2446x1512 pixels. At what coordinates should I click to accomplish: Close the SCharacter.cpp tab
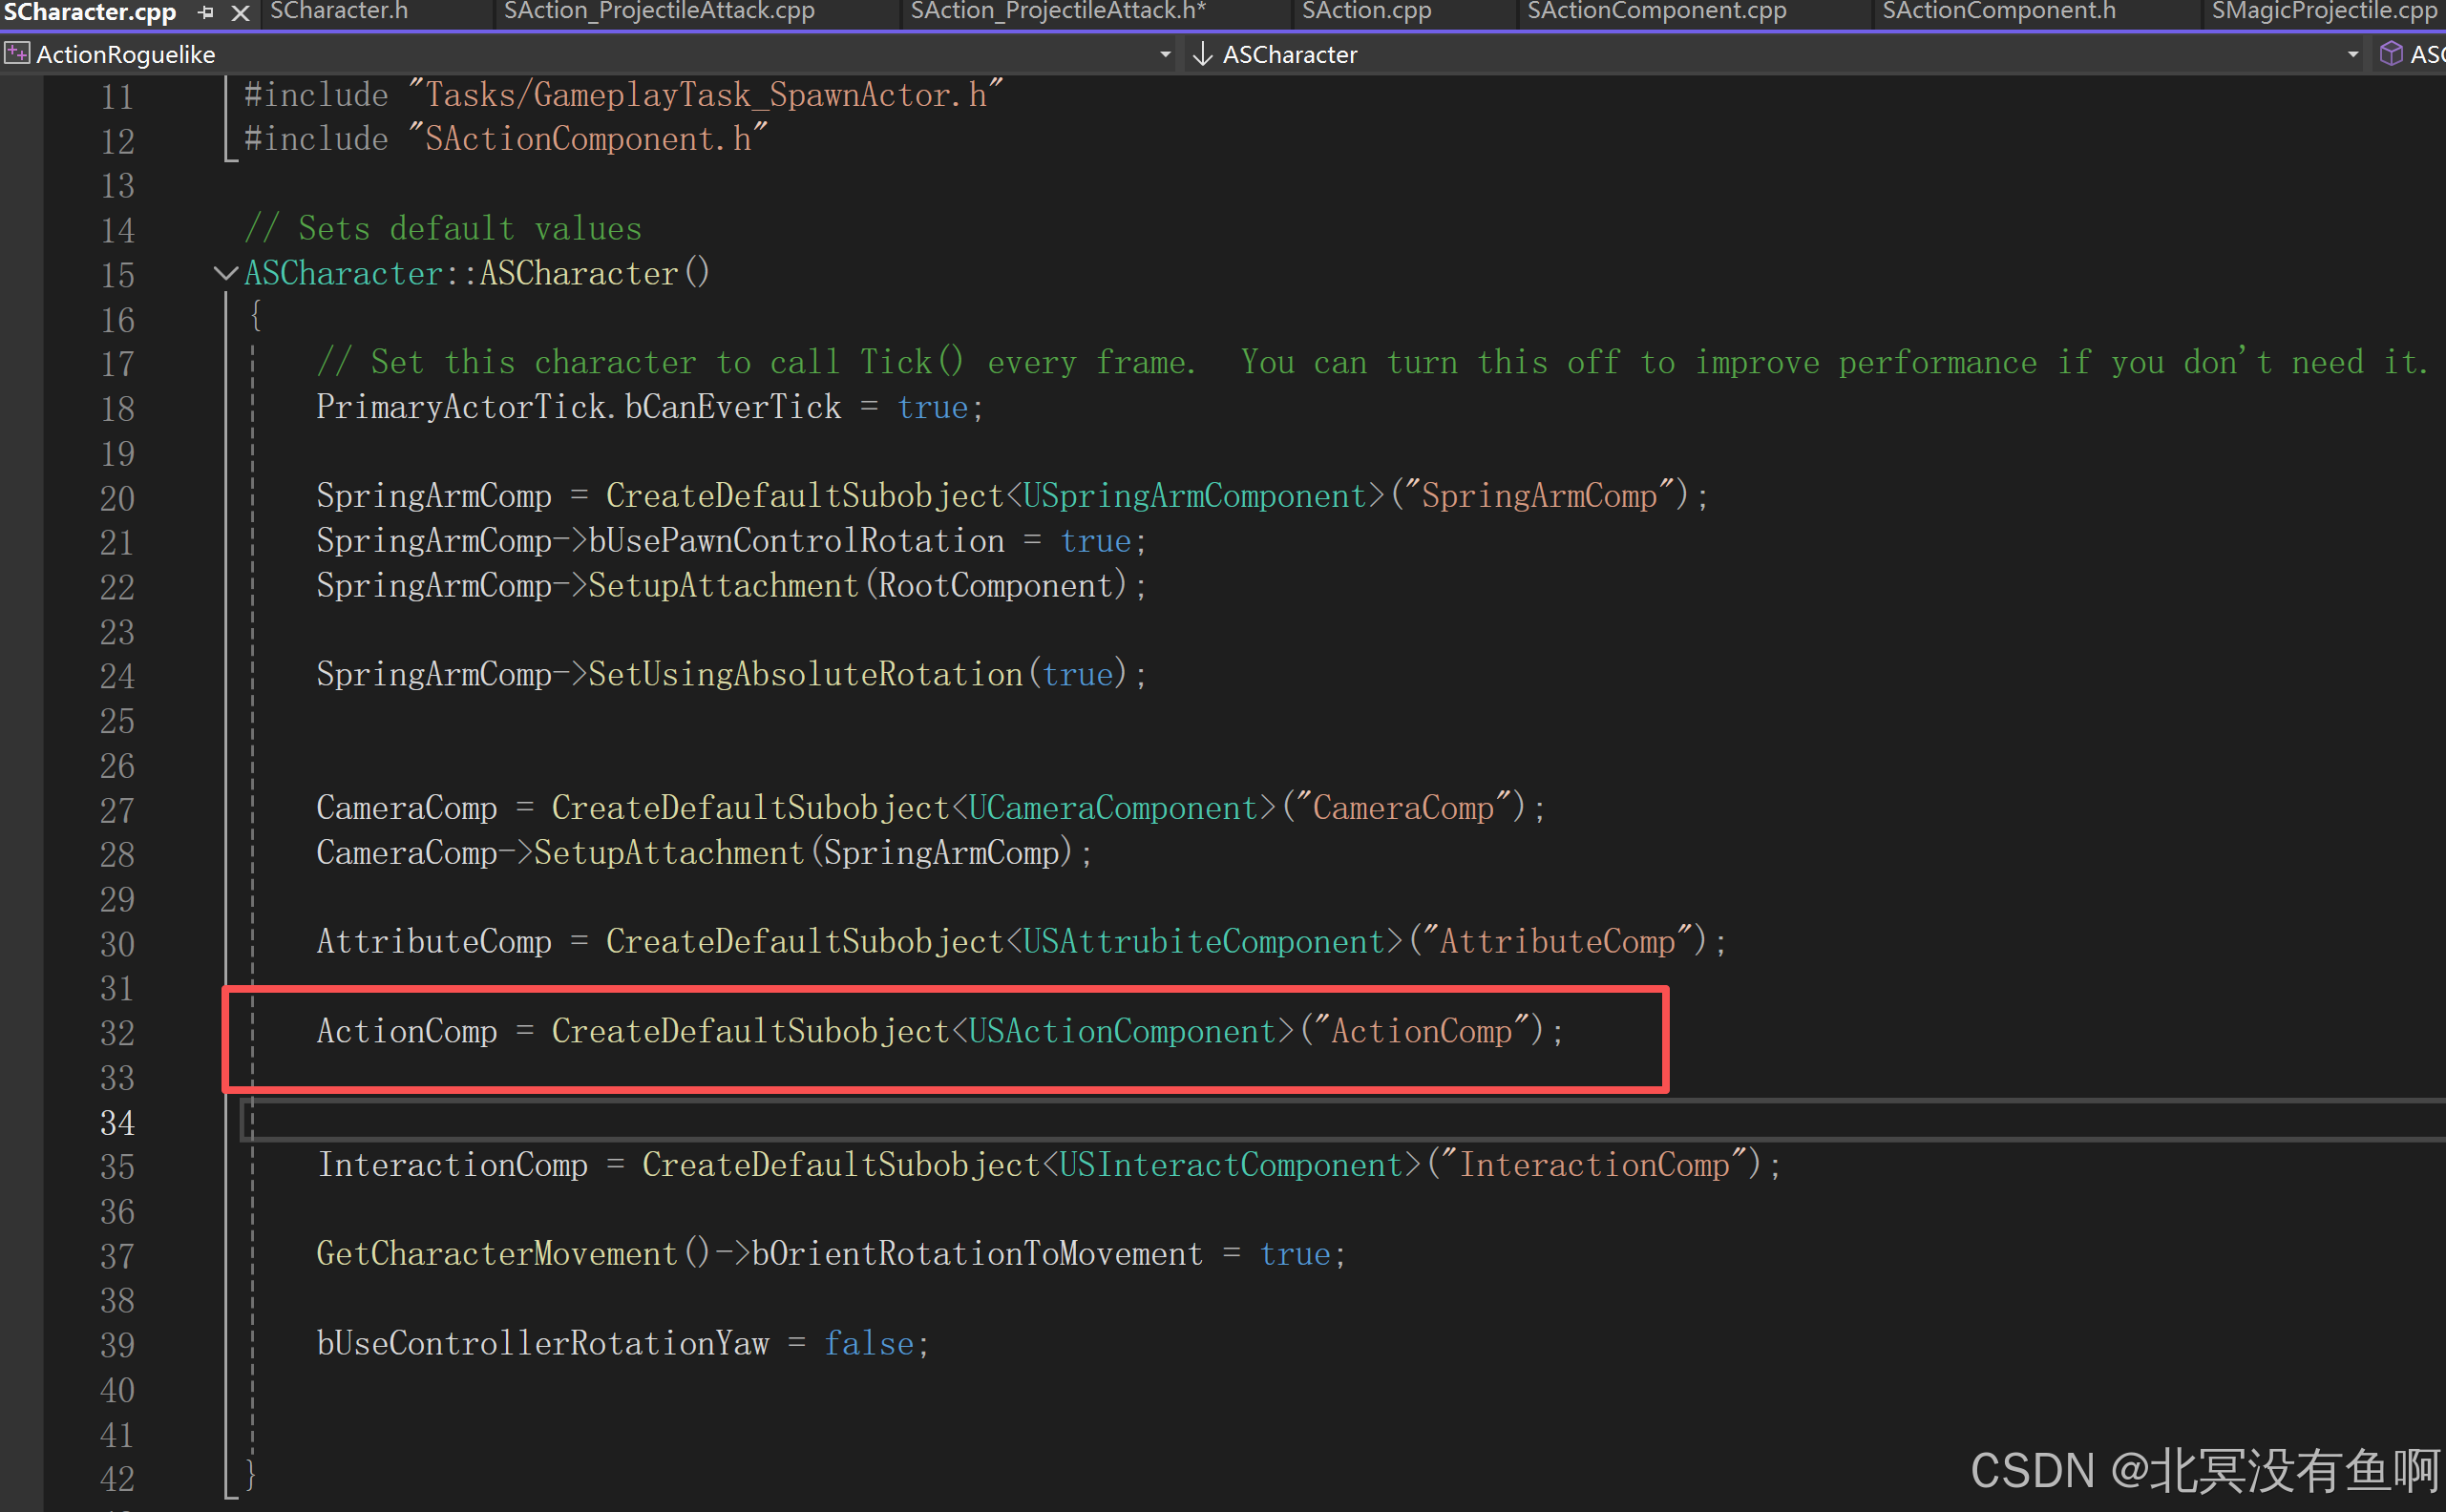pyautogui.click(x=240, y=13)
